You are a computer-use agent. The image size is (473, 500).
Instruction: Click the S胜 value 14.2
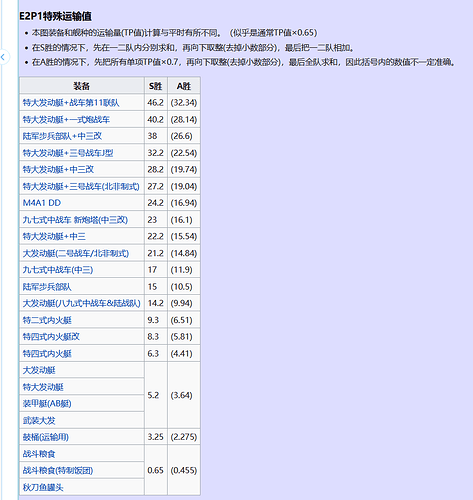click(156, 303)
